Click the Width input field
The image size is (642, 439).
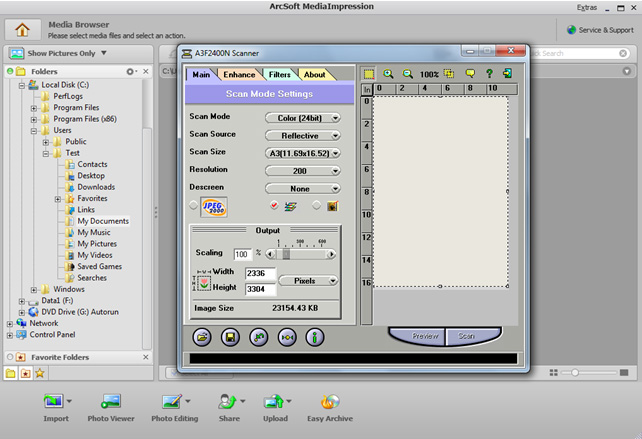tap(260, 273)
